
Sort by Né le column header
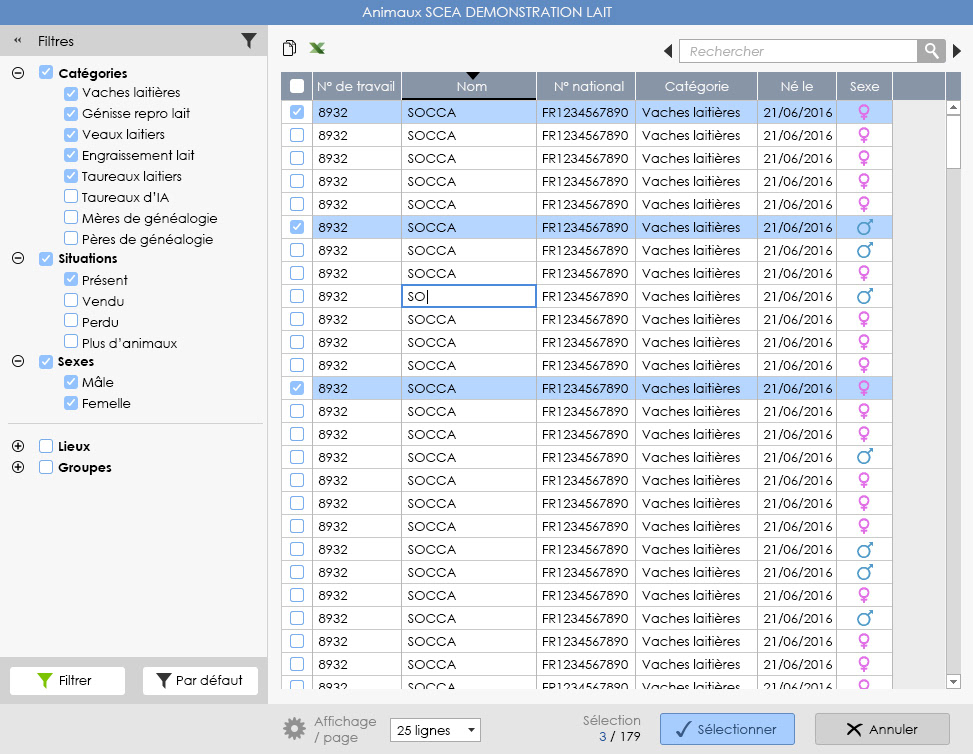coord(797,86)
